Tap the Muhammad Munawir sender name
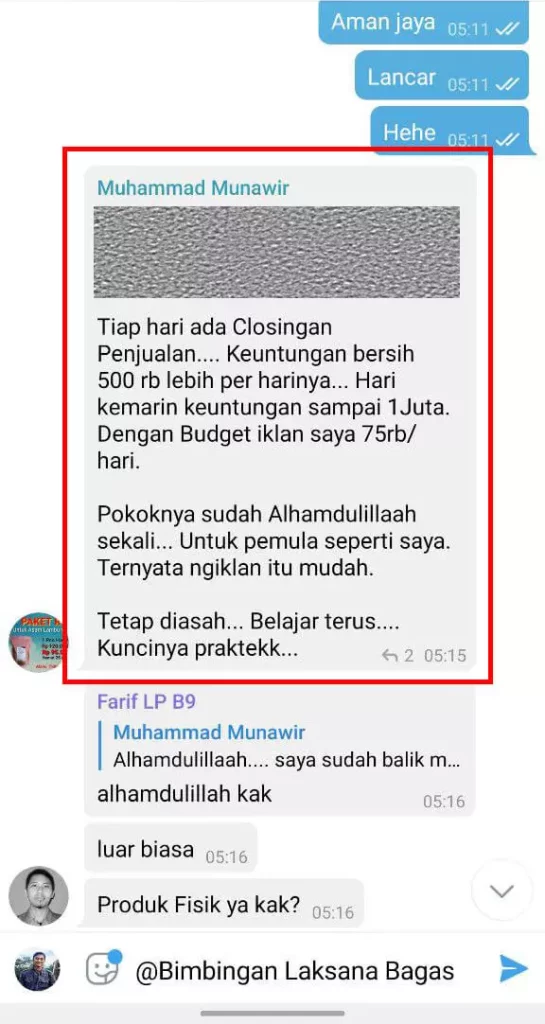This screenshot has height=1024, width=545. click(193, 188)
